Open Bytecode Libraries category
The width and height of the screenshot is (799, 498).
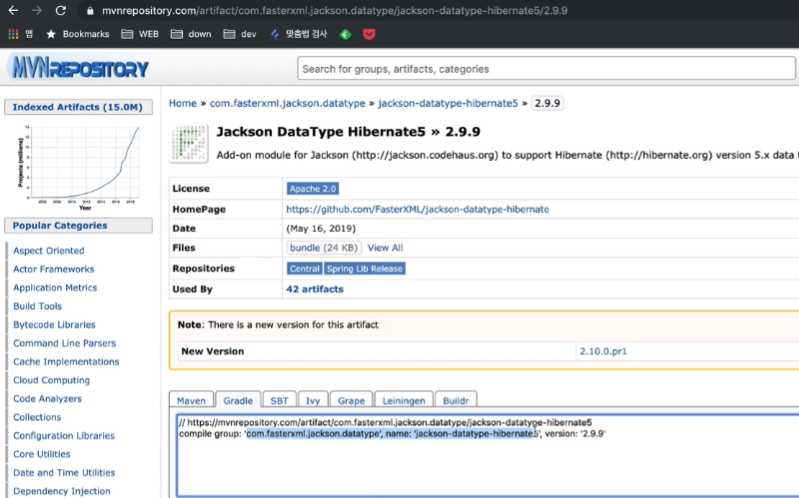tap(55, 325)
